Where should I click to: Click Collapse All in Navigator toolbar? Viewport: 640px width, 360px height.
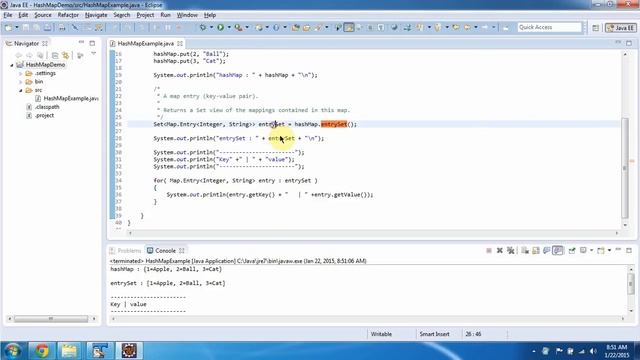55,55
